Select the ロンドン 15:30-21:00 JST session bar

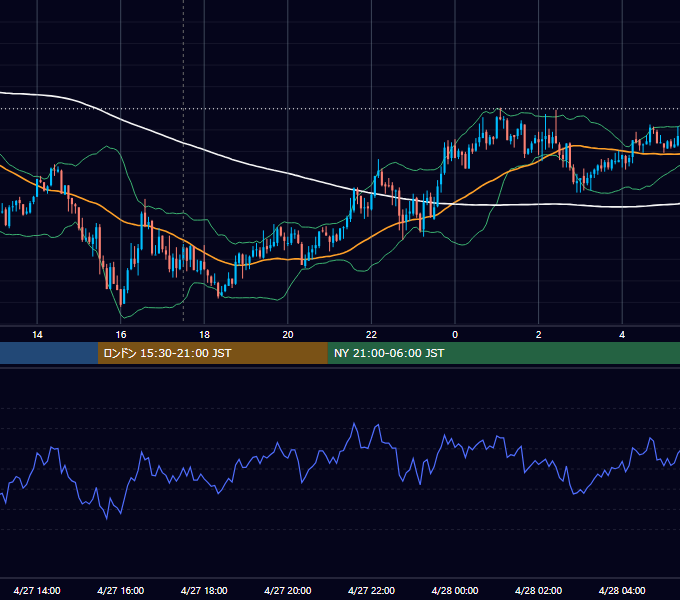212,353
